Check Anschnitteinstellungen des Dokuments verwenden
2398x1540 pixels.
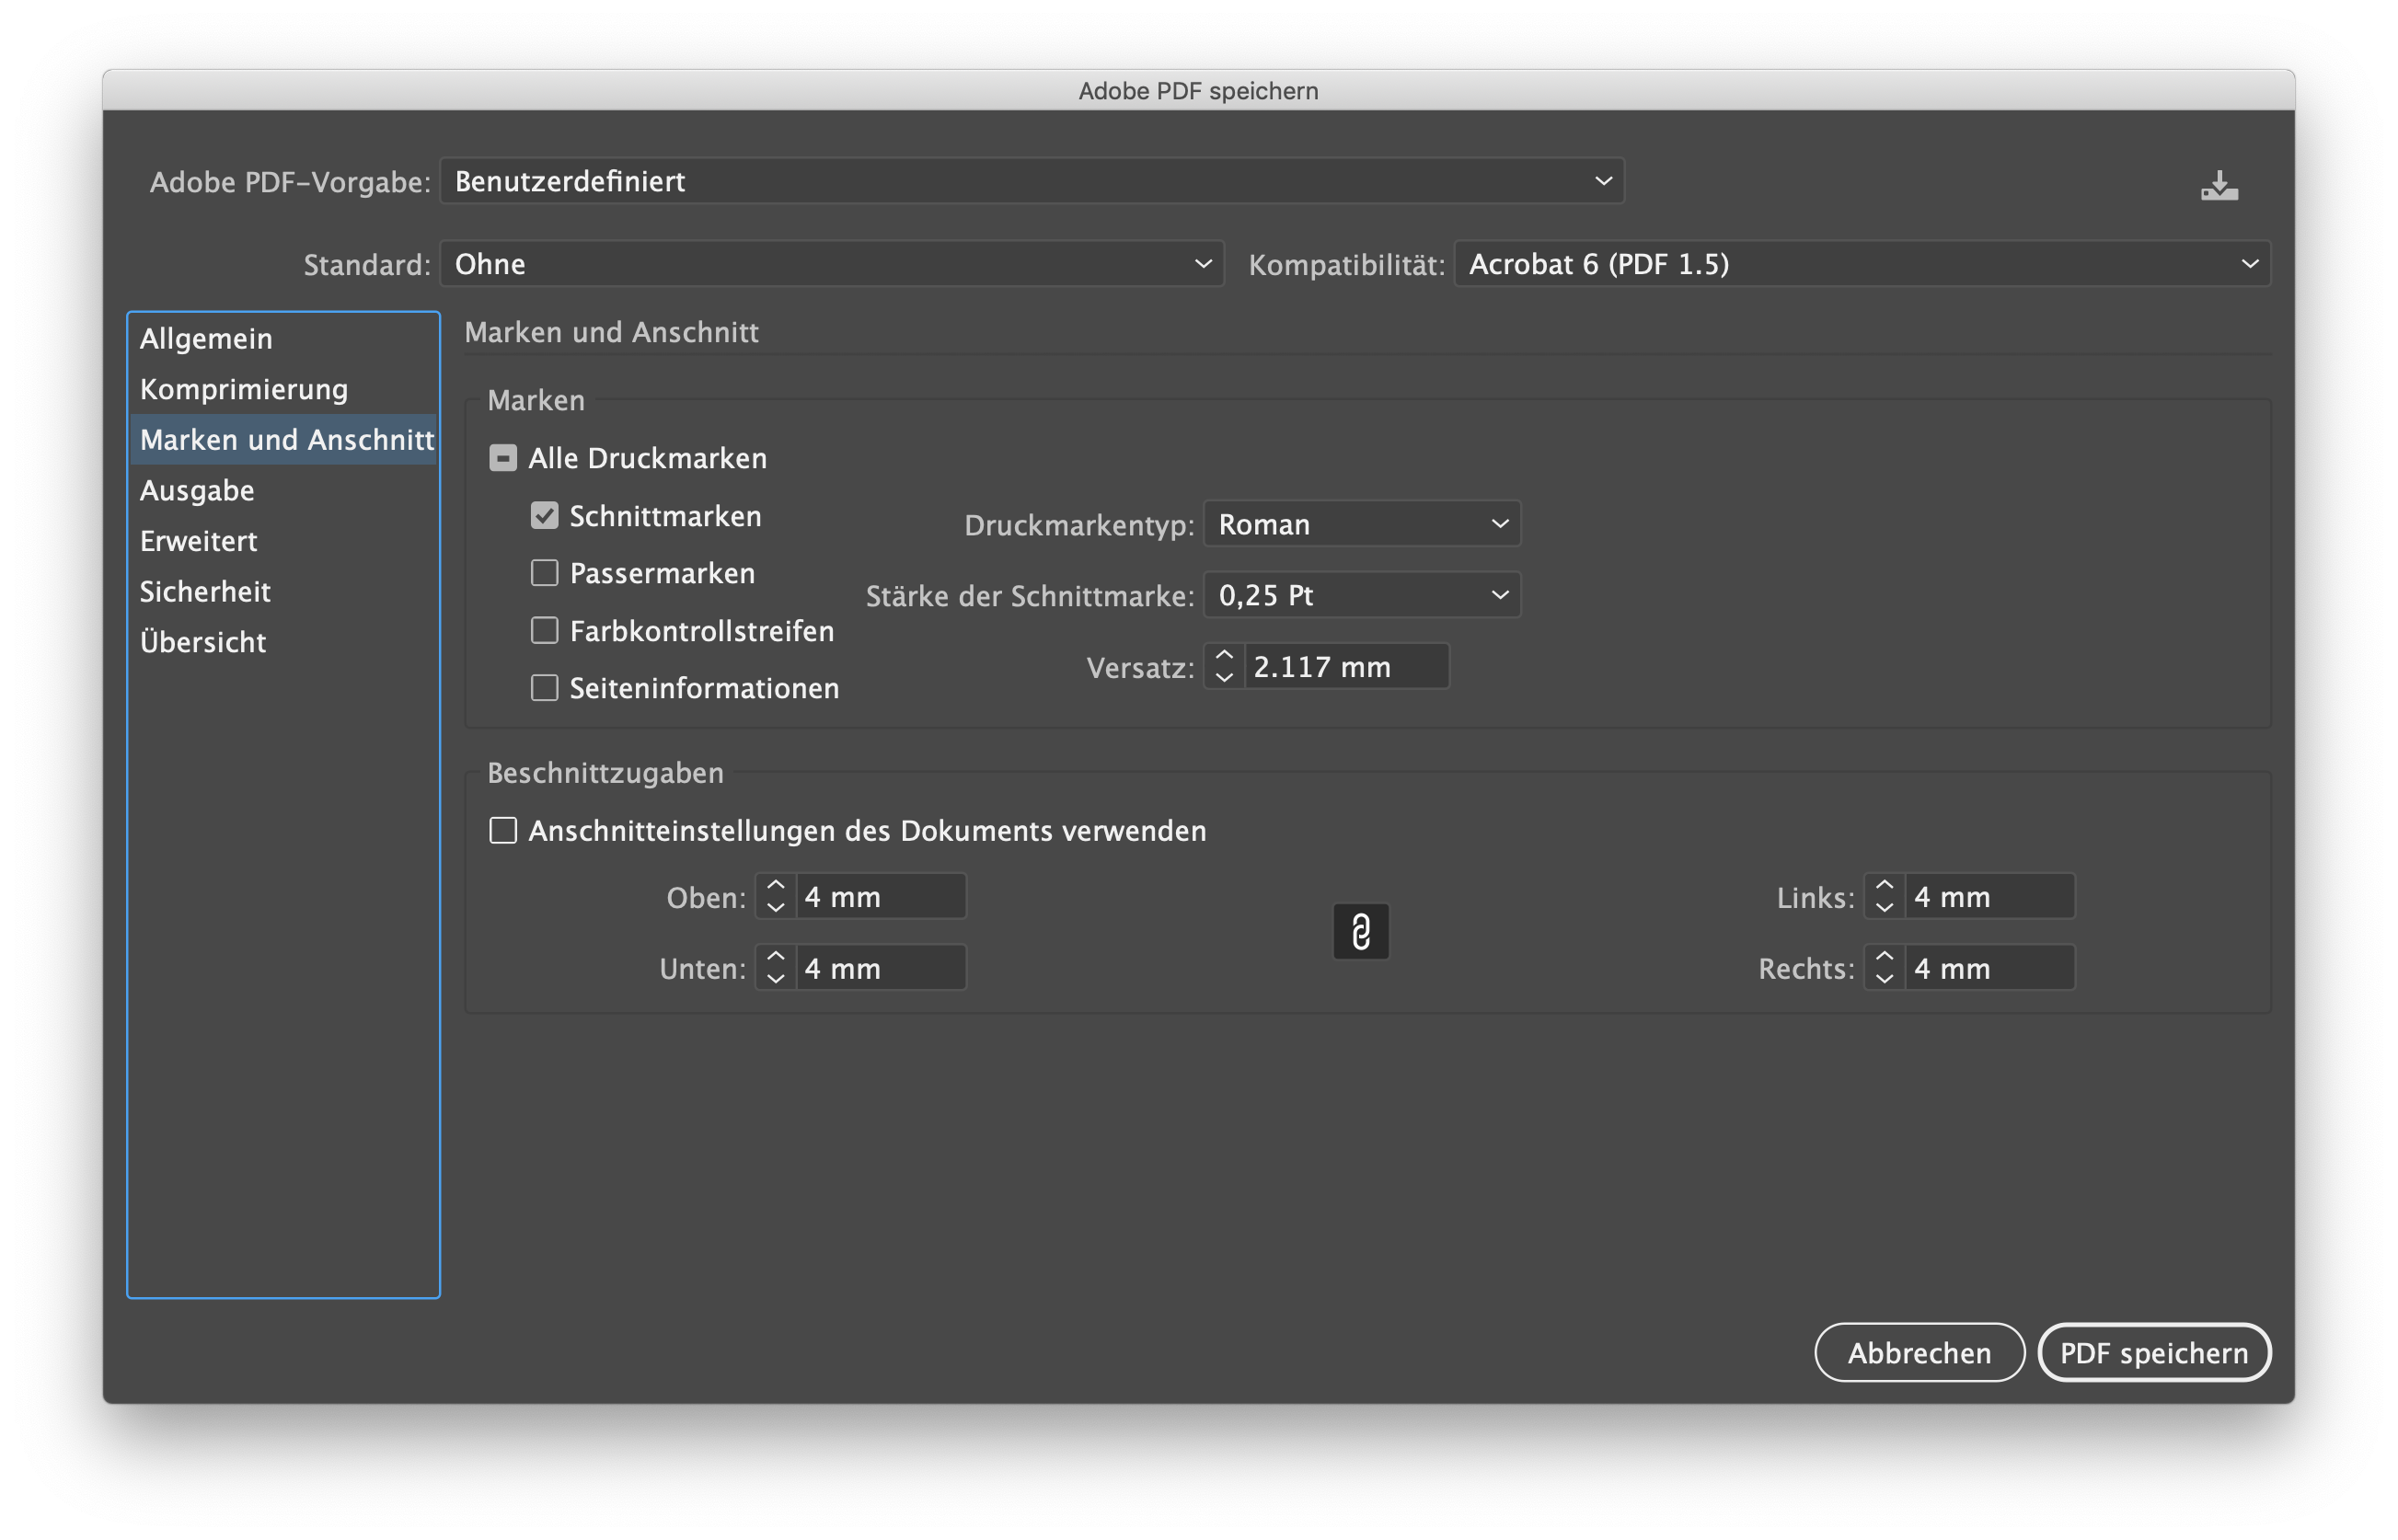pos(503,831)
